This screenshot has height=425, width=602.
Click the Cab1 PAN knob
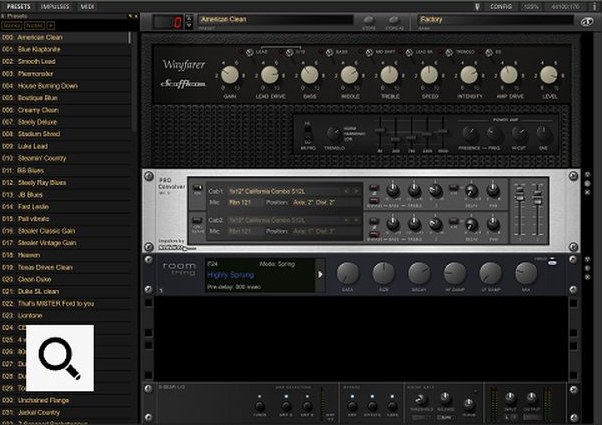coord(493,190)
